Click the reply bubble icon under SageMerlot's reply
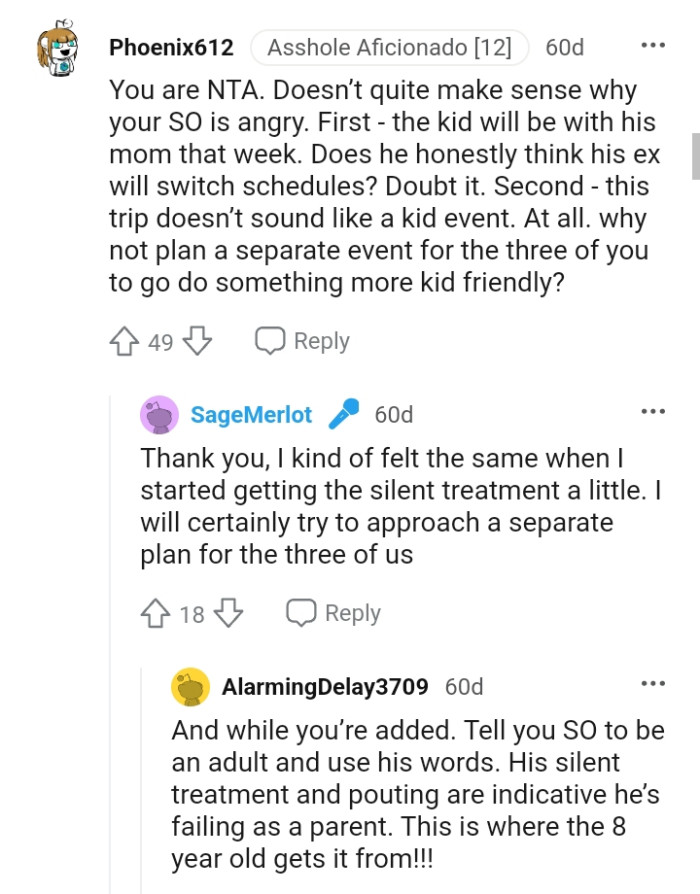The height and width of the screenshot is (894, 700). click(x=300, y=612)
